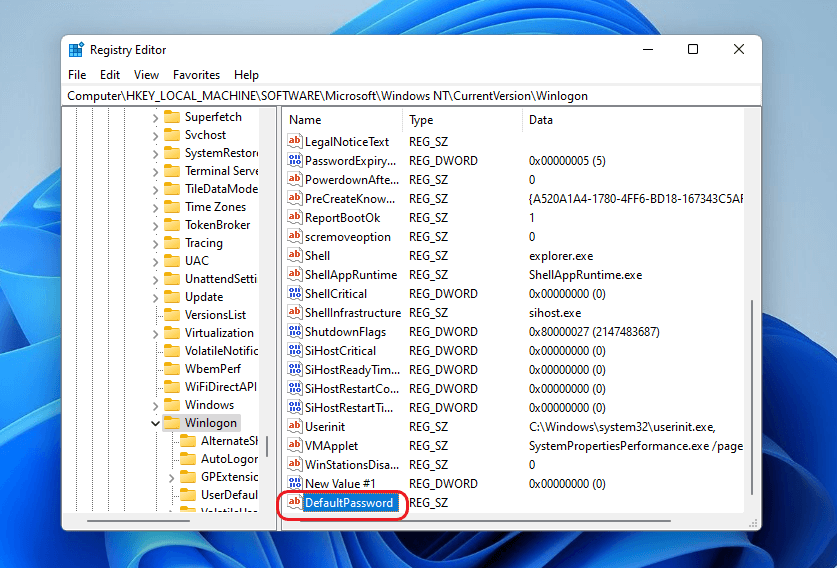The width and height of the screenshot is (837, 568).
Task: Click the Superfetch folder icon
Action: click(171, 117)
